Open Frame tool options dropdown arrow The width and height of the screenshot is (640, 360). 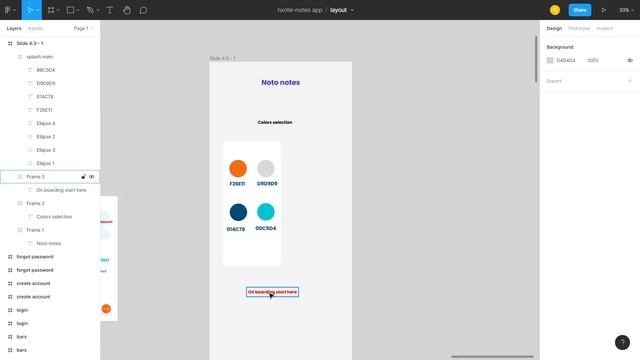click(x=58, y=10)
